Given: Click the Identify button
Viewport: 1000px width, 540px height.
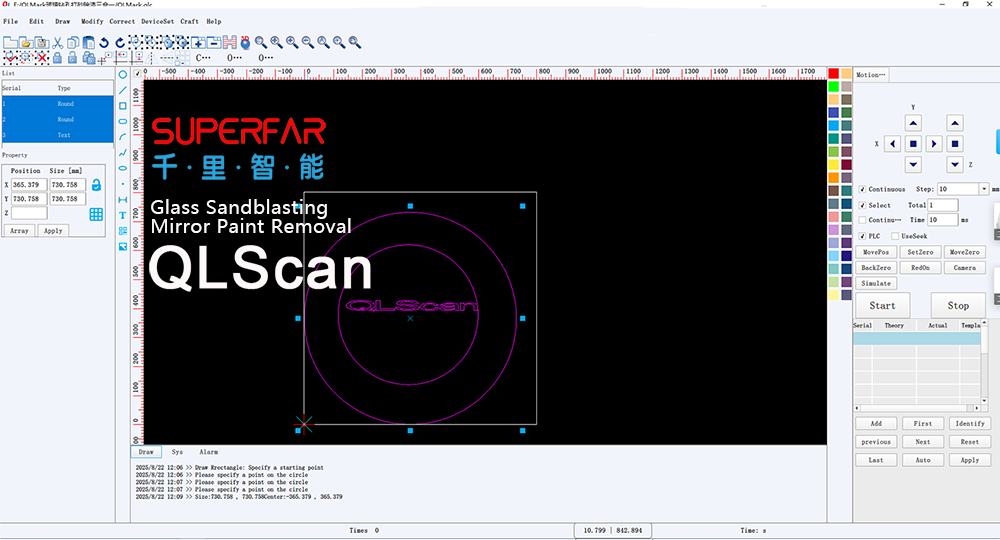Looking at the screenshot, I should click(x=969, y=423).
